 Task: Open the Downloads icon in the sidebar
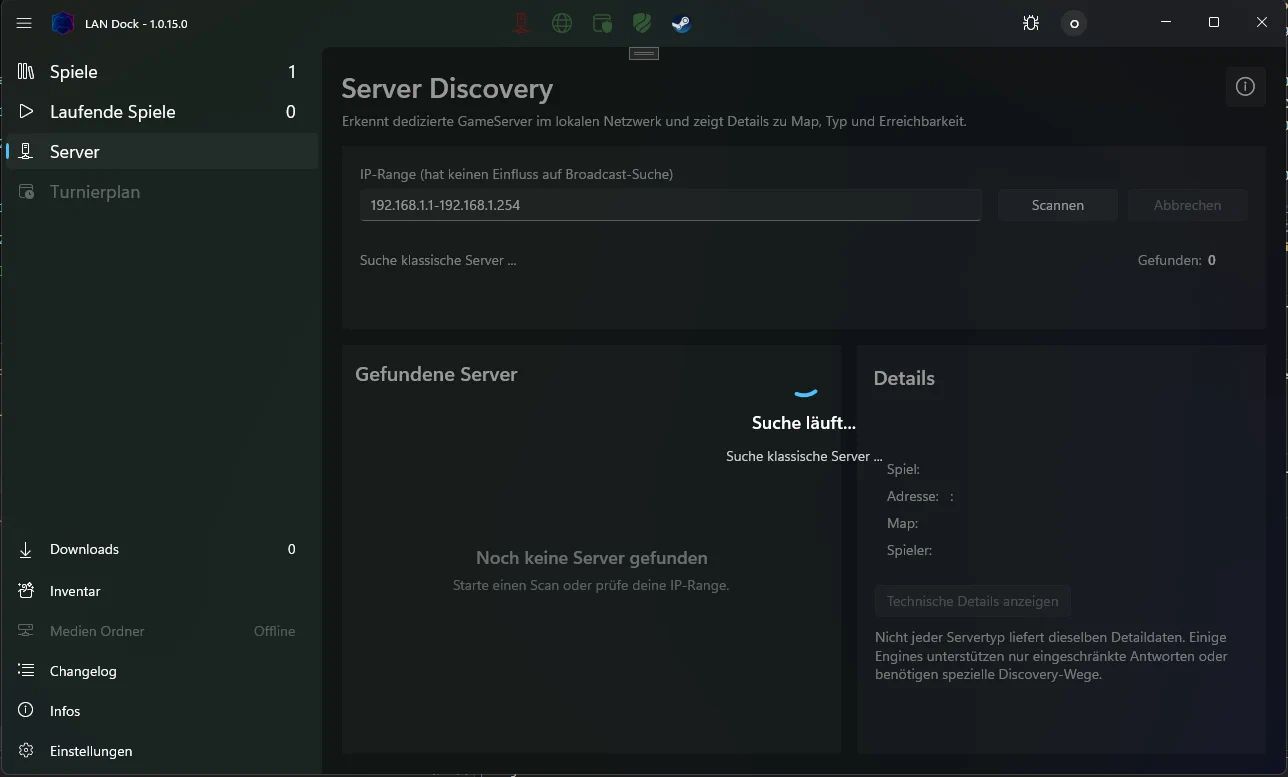click(x=25, y=549)
